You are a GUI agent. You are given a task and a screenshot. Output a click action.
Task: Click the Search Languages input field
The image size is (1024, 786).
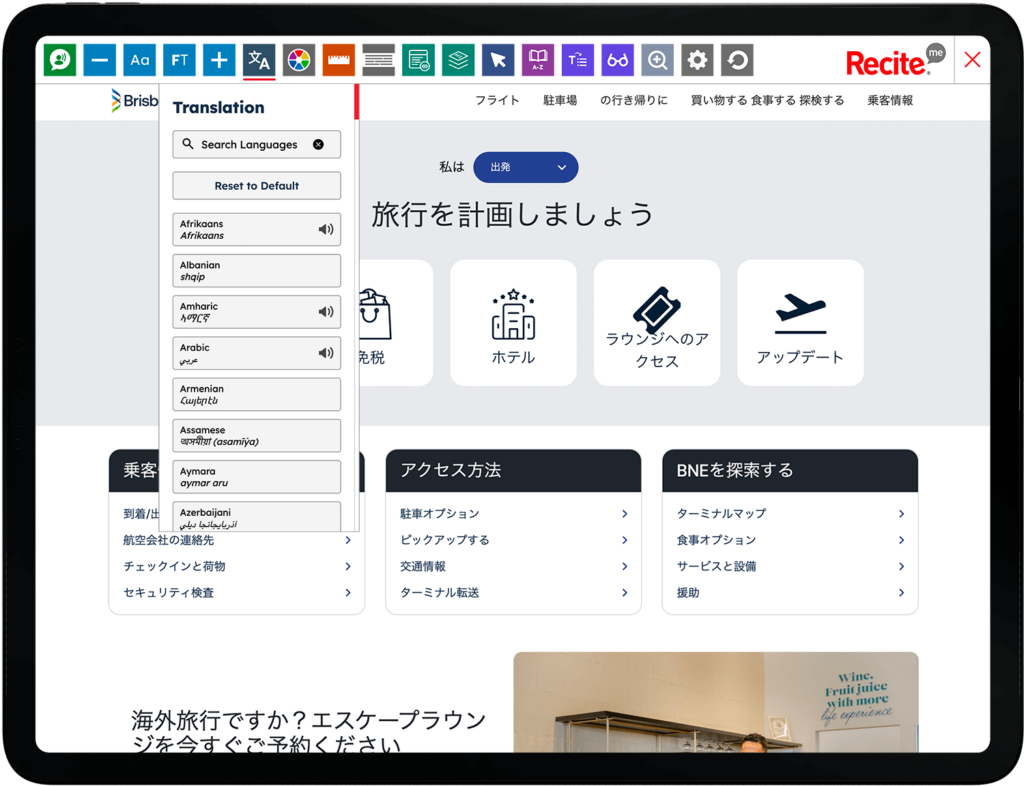[x=257, y=144]
